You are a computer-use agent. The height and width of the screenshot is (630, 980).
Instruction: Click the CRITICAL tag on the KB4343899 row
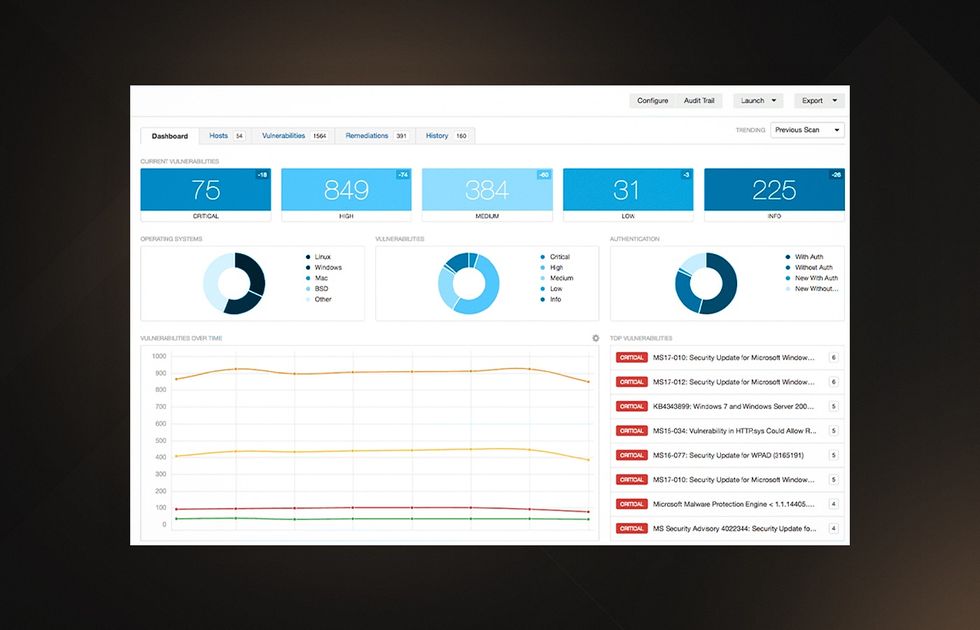[x=631, y=406]
